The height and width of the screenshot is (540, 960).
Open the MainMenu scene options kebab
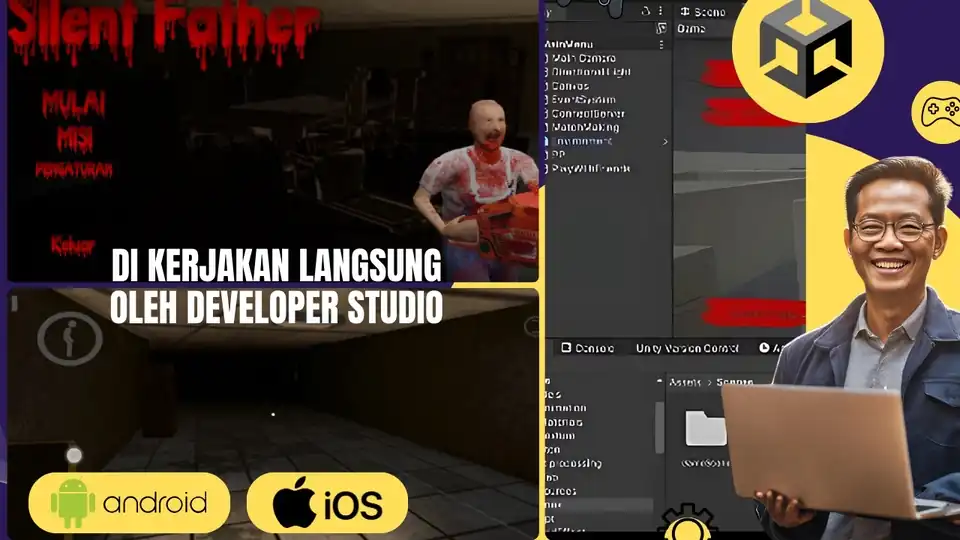click(661, 44)
